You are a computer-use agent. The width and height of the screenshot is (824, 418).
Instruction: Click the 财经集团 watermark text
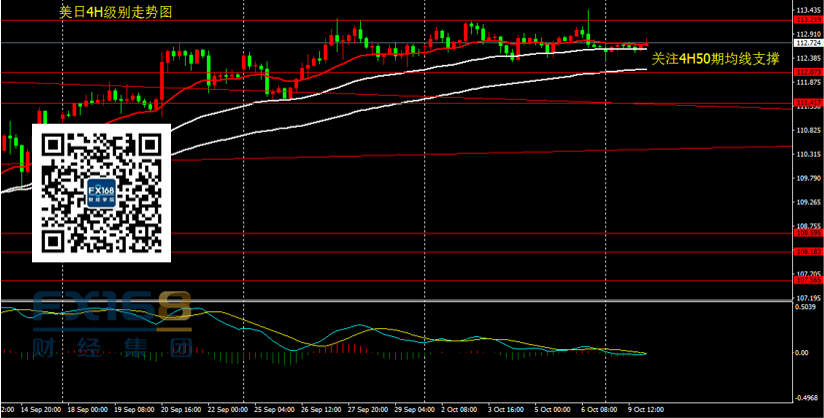click(x=97, y=350)
